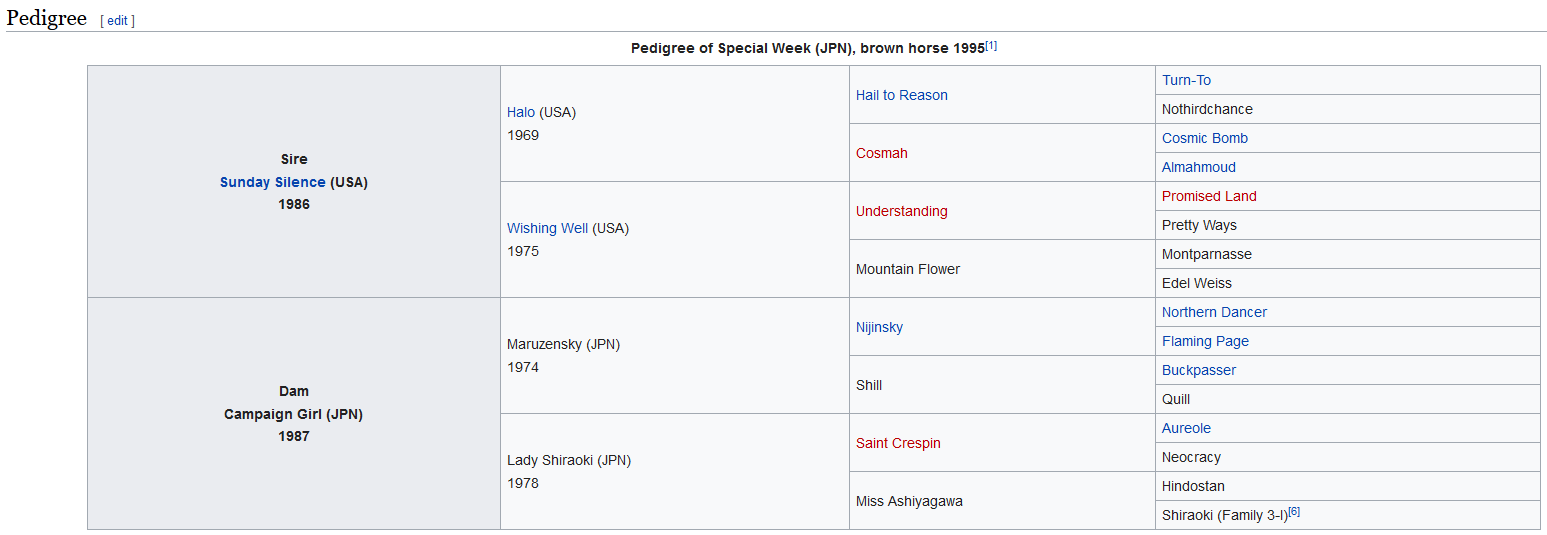The width and height of the screenshot is (1547, 535).
Task: Click citation 1 after the pedigree title
Action: pos(991,45)
